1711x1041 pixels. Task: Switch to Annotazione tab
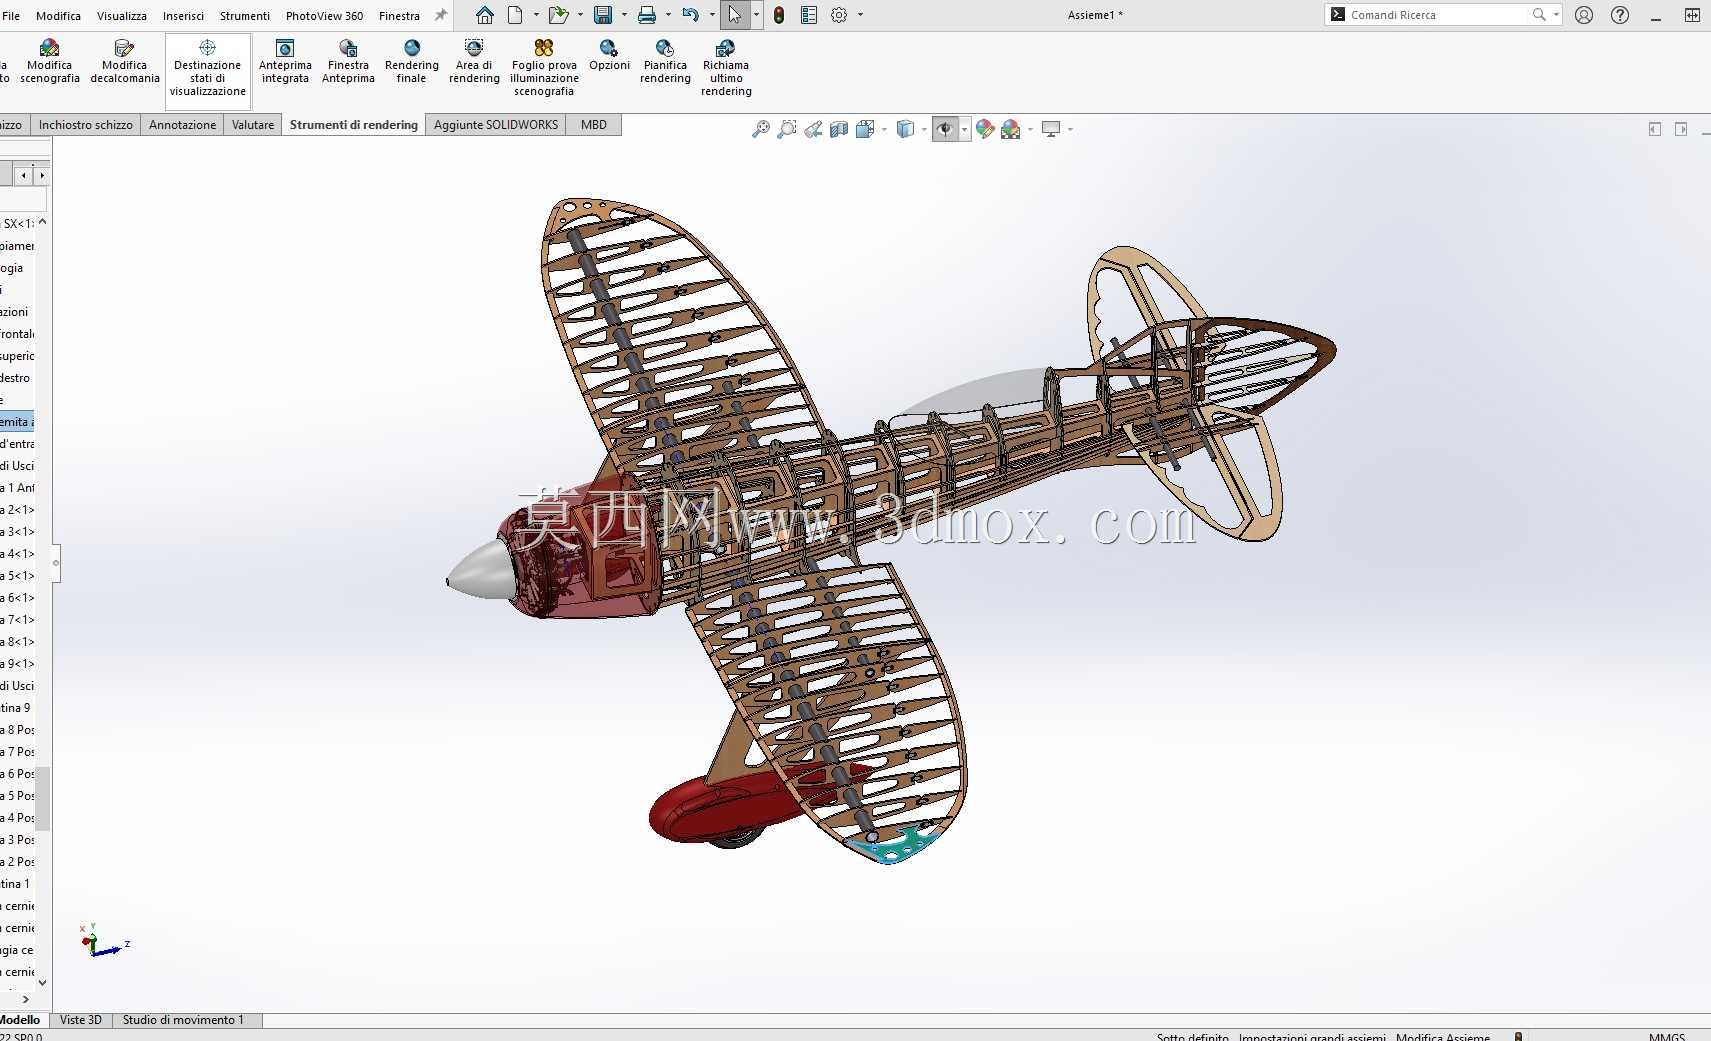pos(182,125)
